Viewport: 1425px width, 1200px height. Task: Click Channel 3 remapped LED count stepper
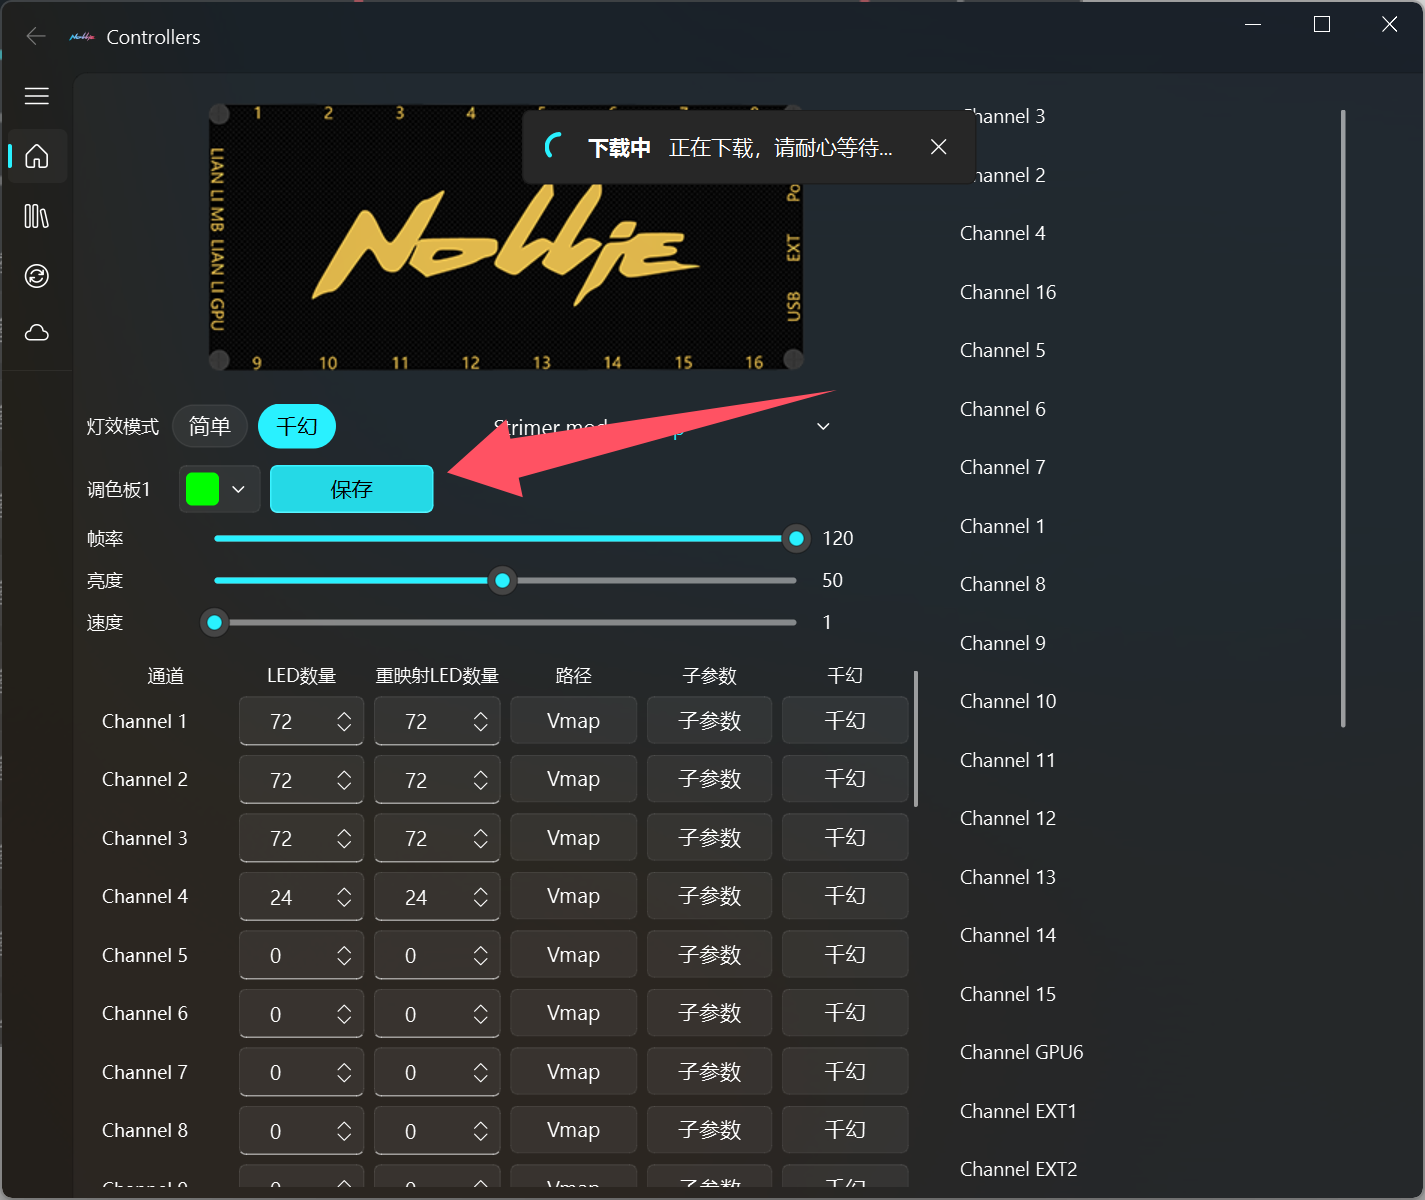click(480, 839)
